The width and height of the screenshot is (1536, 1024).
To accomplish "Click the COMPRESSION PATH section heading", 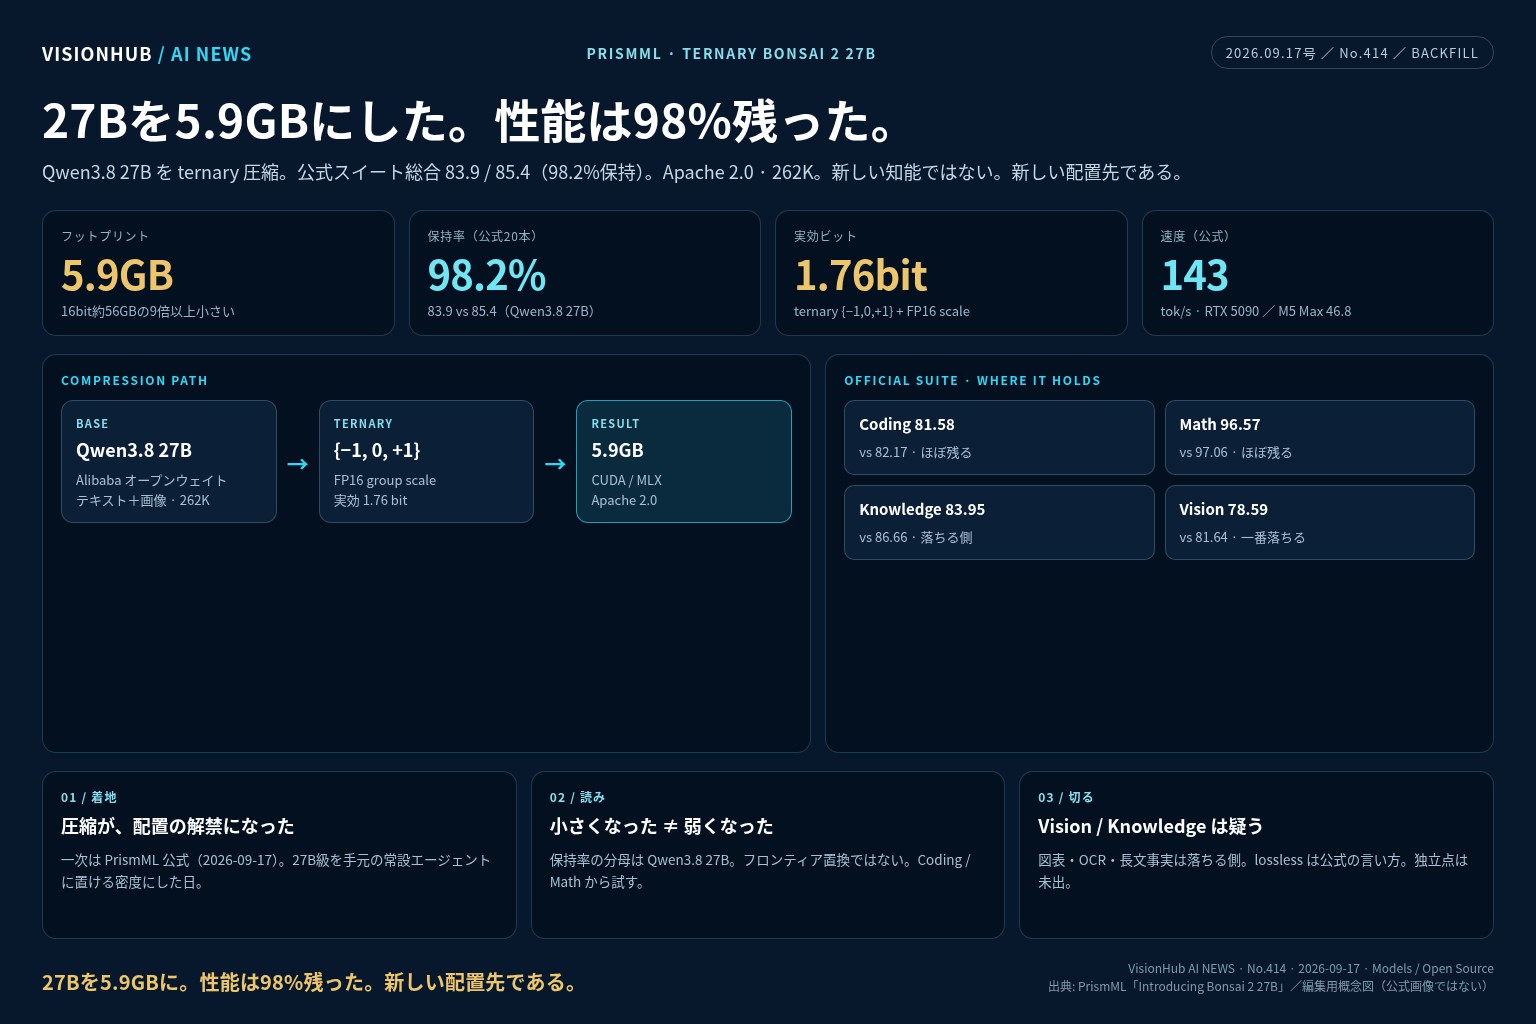I will [x=134, y=381].
